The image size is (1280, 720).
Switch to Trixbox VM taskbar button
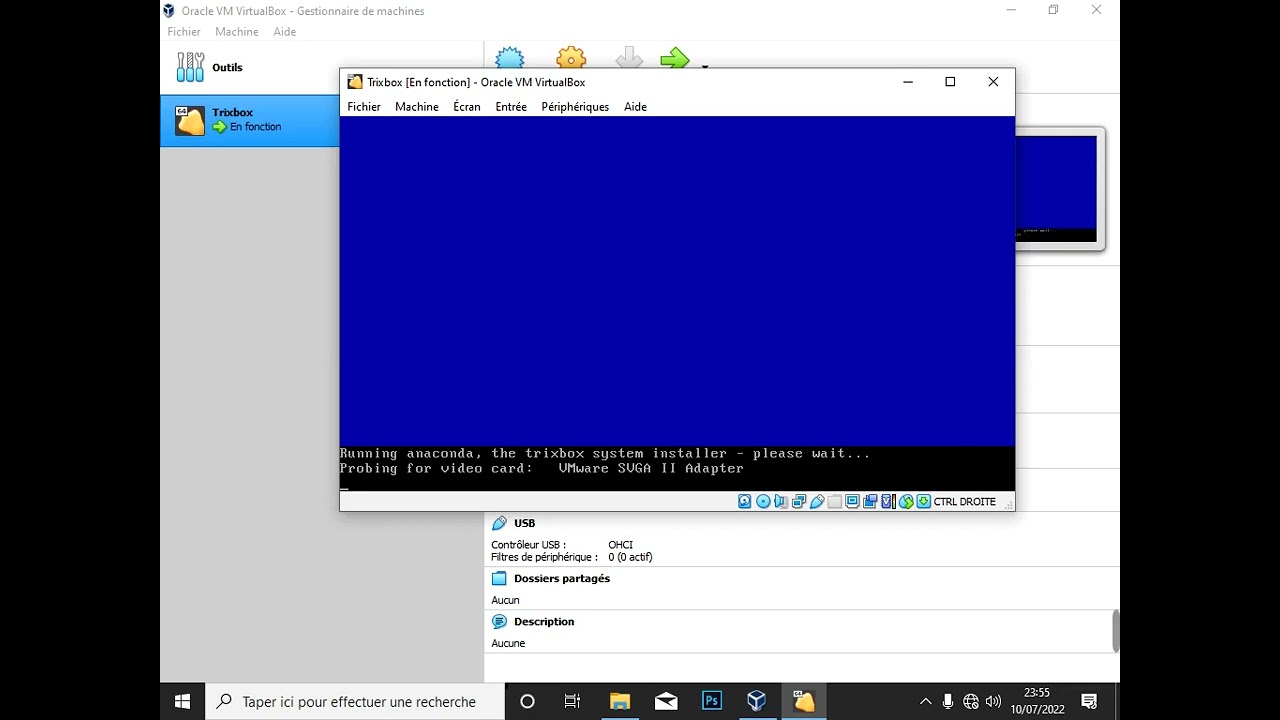pos(804,701)
